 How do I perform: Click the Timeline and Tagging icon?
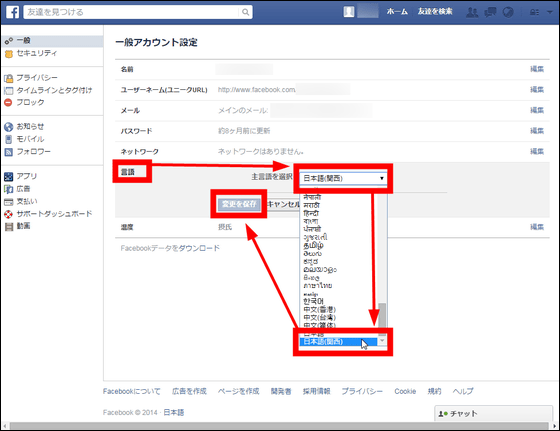(x=9, y=91)
